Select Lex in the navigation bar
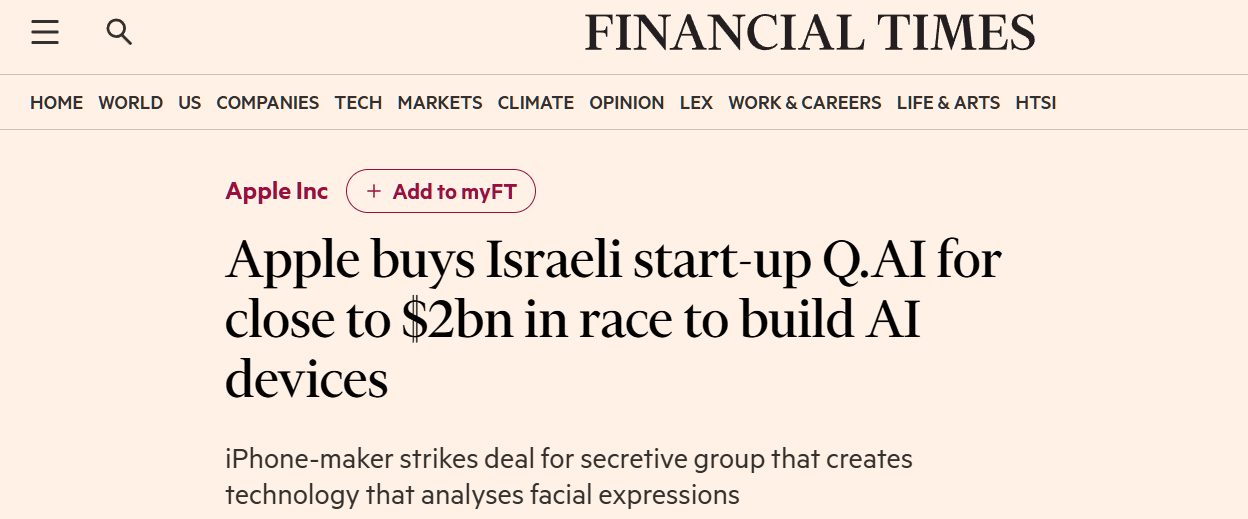The height and width of the screenshot is (519, 1248). [696, 103]
